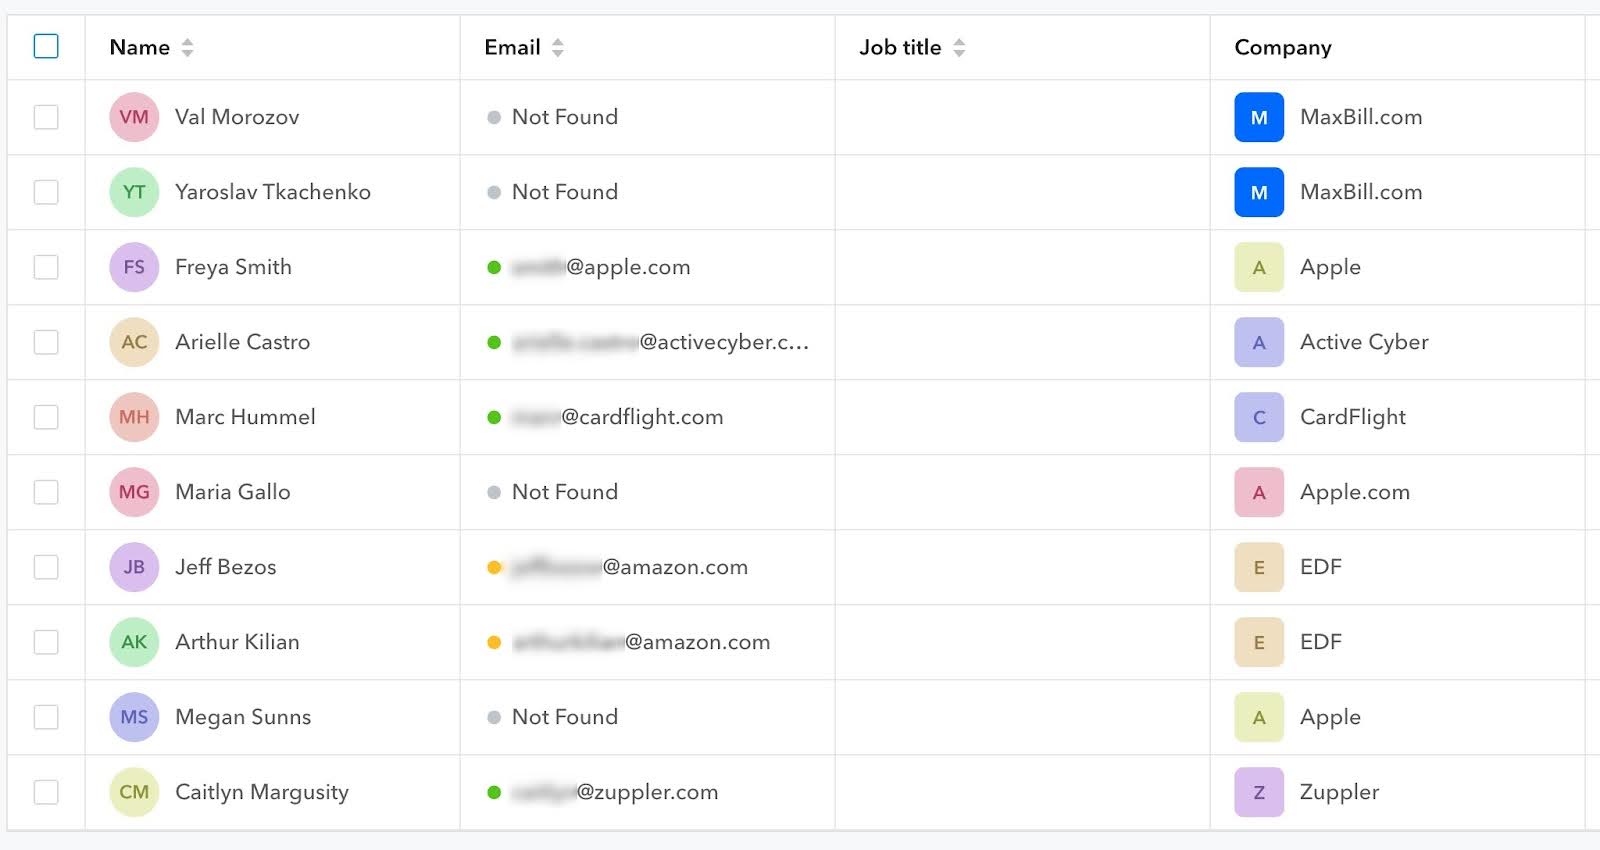Image resolution: width=1600 pixels, height=850 pixels.
Task: Click the Active Cyber company icon
Action: [1259, 342]
